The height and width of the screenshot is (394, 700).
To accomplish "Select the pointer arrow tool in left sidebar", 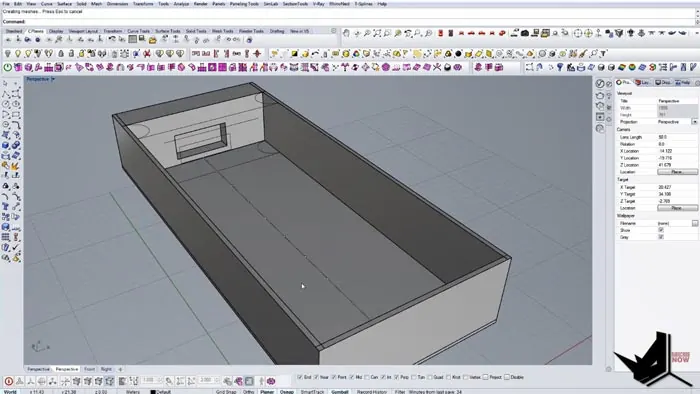I will [5, 83].
